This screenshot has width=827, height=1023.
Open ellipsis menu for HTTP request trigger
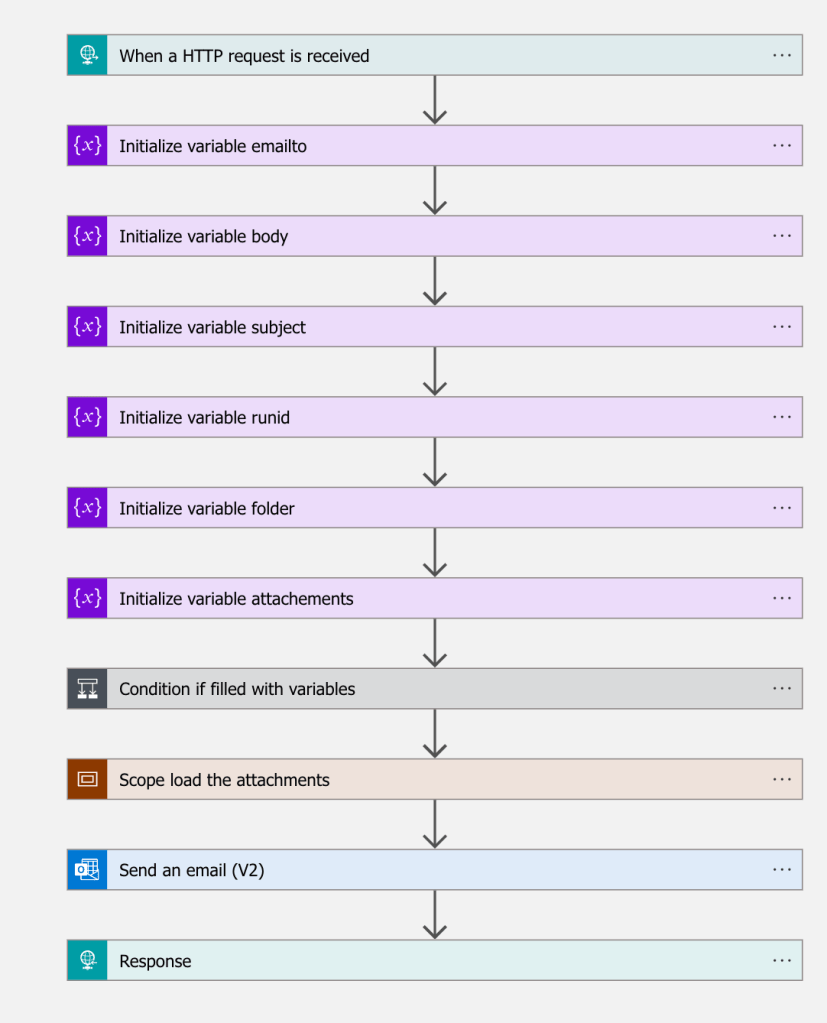tap(782, 55)
